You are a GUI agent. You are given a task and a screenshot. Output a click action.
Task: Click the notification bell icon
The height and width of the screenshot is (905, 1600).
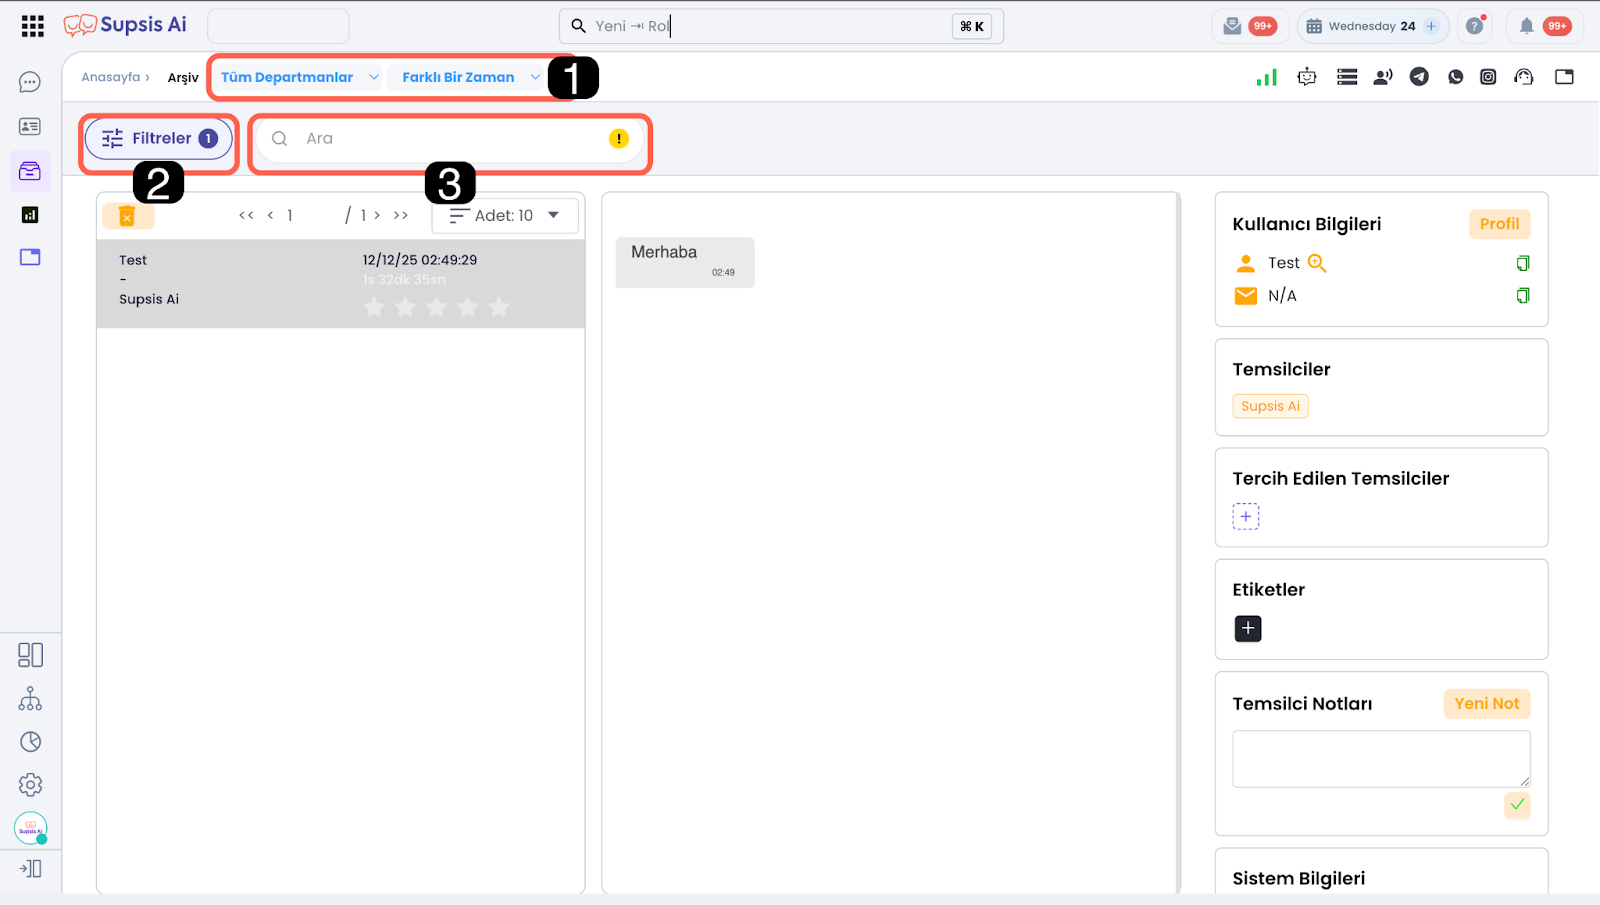coord(1526,26)
